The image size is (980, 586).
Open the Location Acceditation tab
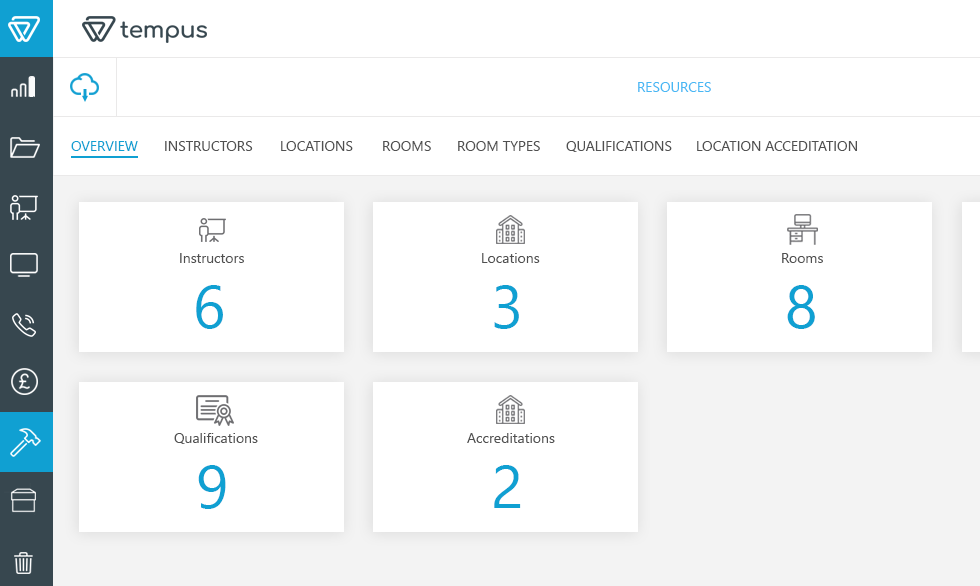(x=777, y=146)
